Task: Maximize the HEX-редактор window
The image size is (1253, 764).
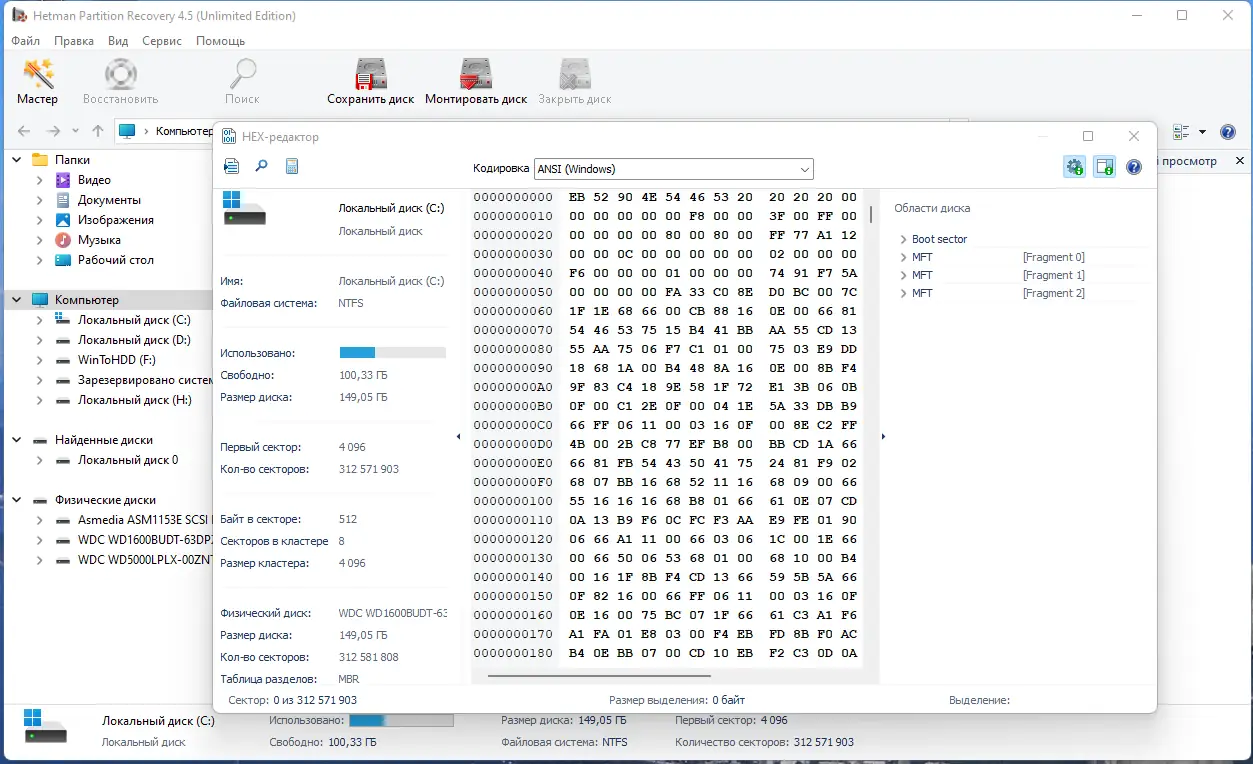Action: point(1088,136)
